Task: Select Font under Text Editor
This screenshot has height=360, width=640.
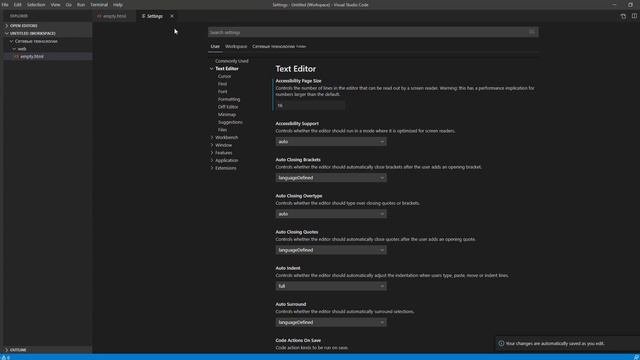Action: [222, 92]
